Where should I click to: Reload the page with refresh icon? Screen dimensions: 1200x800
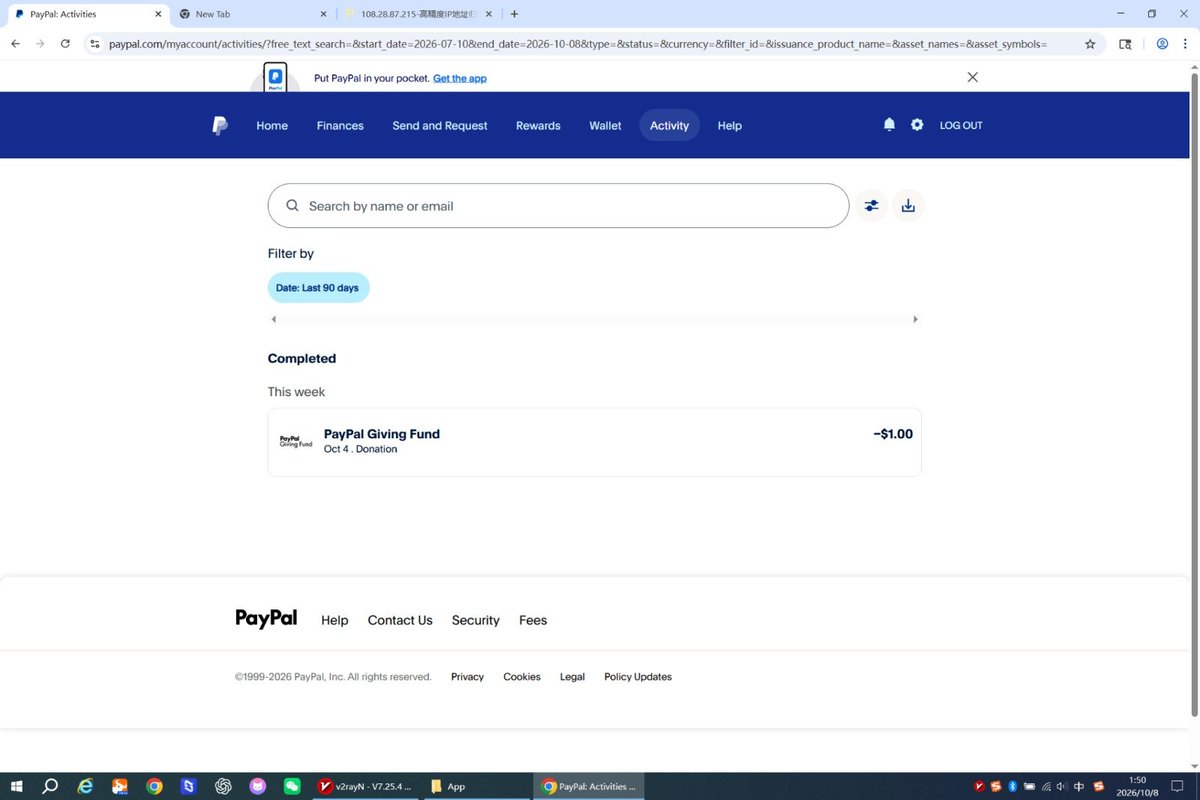coord(65,44)
